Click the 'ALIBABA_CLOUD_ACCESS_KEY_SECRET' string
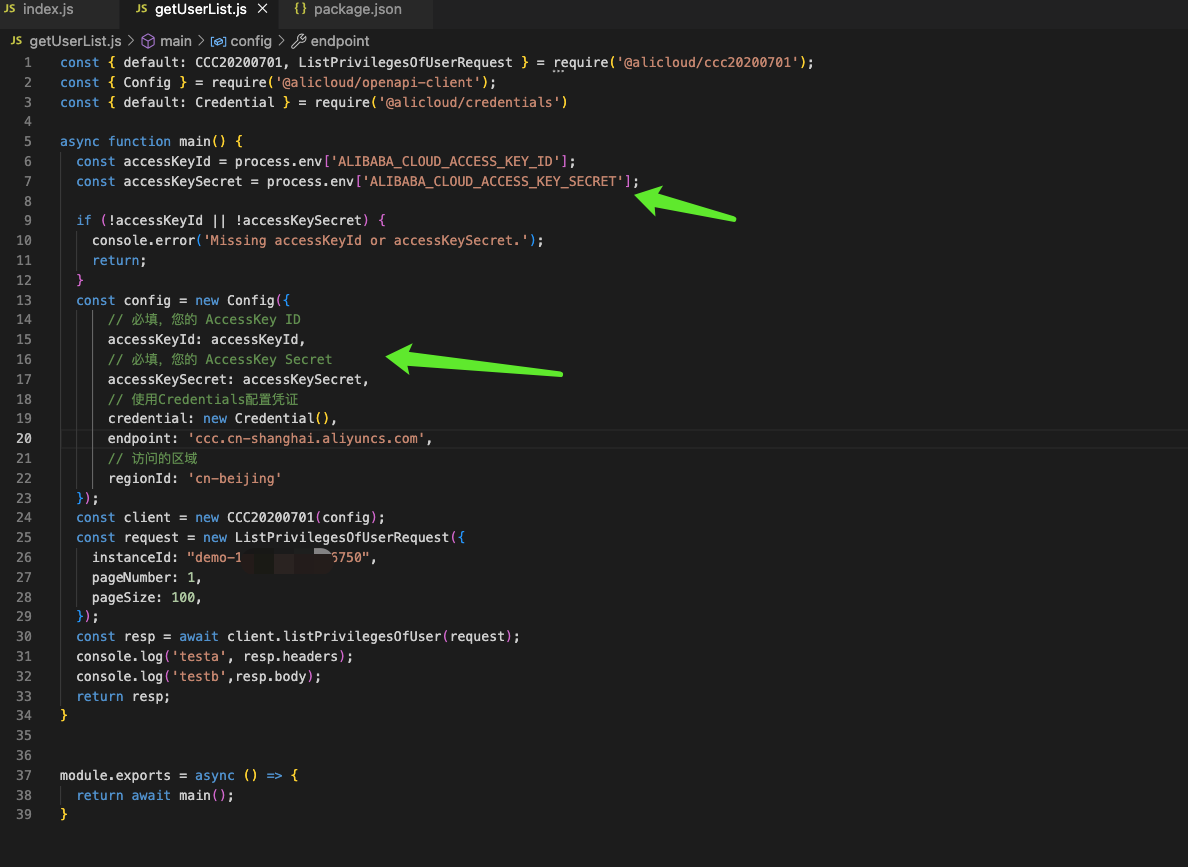The image size is (1188, 867). coord(492,181)
